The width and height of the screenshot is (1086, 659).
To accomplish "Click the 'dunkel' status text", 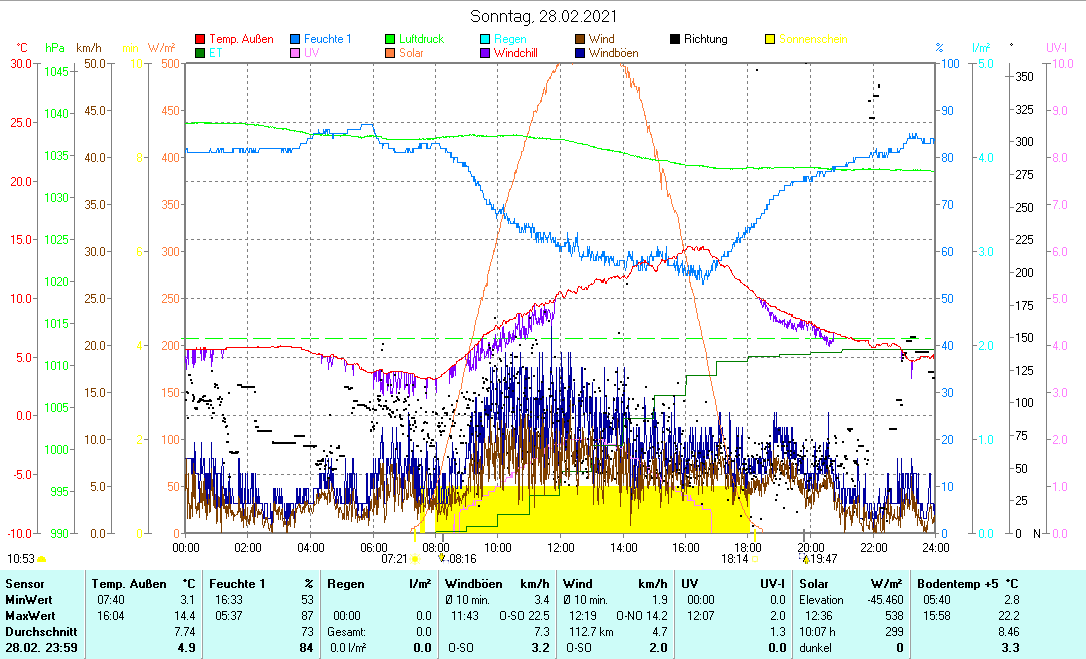I will click(815, 648).
